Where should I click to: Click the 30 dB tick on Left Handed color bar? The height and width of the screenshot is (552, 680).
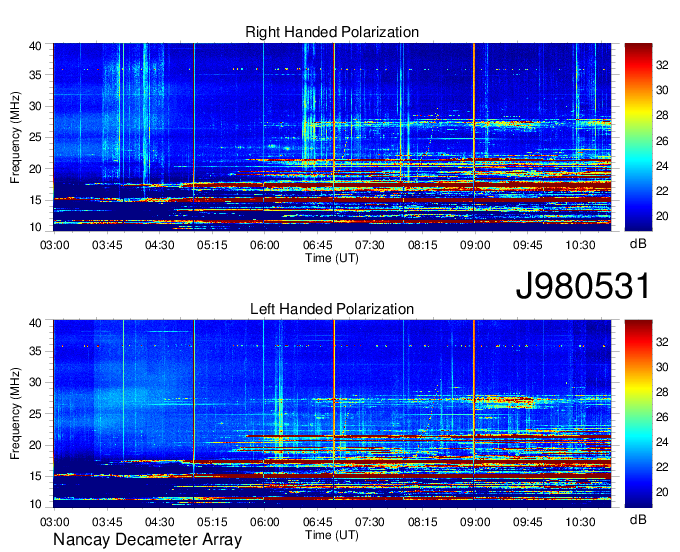click(x=662, y=367)
